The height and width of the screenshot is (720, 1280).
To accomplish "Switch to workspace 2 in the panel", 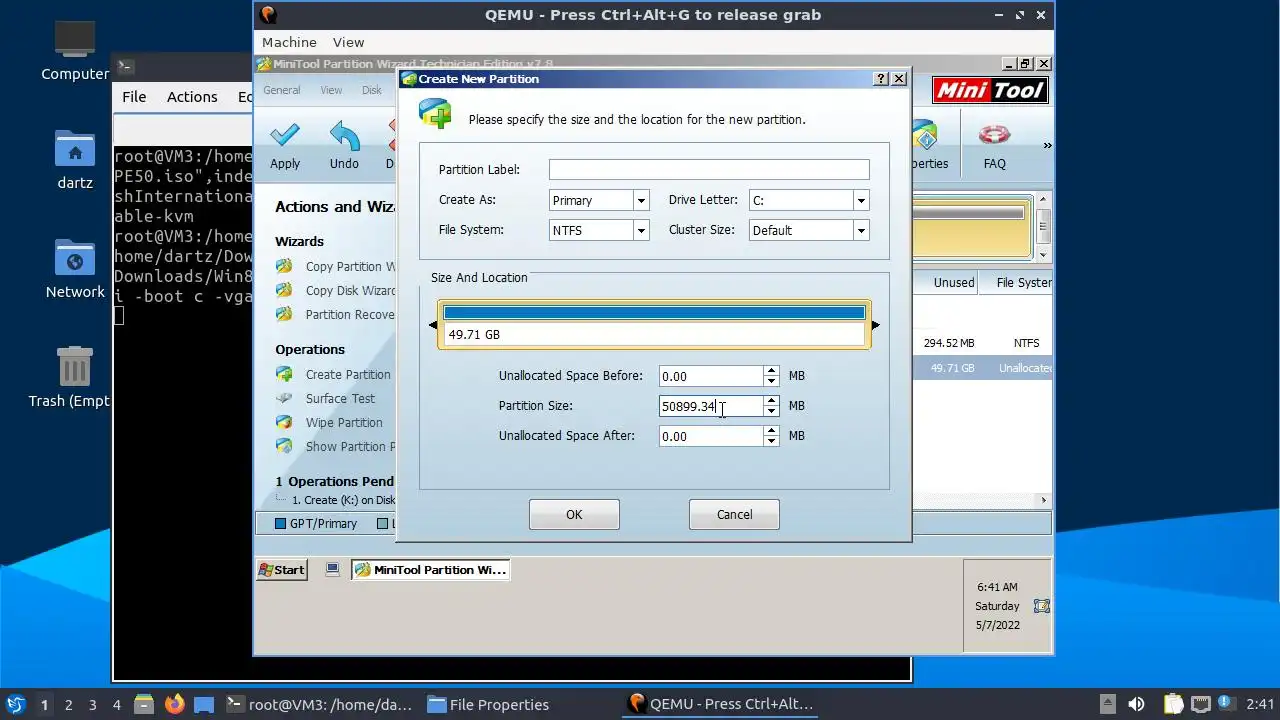I will 68,704.
